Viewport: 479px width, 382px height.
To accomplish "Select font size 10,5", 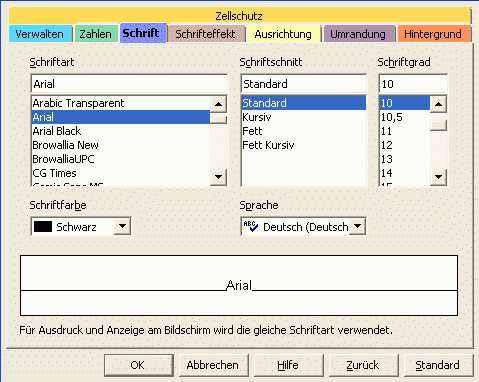I will (405, 117).
